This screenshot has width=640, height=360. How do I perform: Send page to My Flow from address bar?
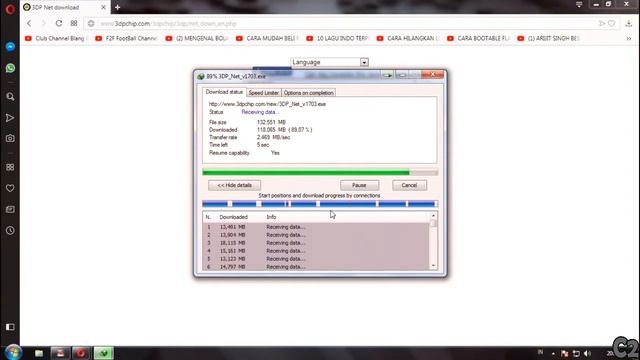(602, 24)
